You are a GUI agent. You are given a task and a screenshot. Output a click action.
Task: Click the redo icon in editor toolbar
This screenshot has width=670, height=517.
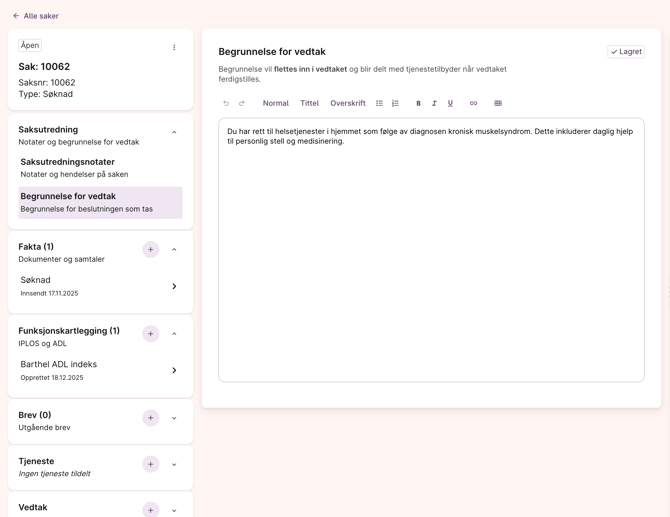point(242,103)
